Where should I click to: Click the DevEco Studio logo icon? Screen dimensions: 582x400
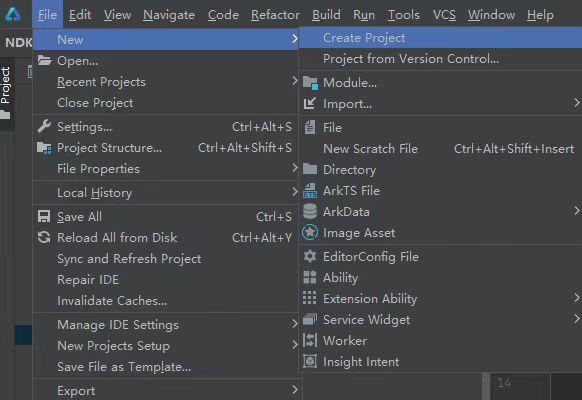(13, 14)
